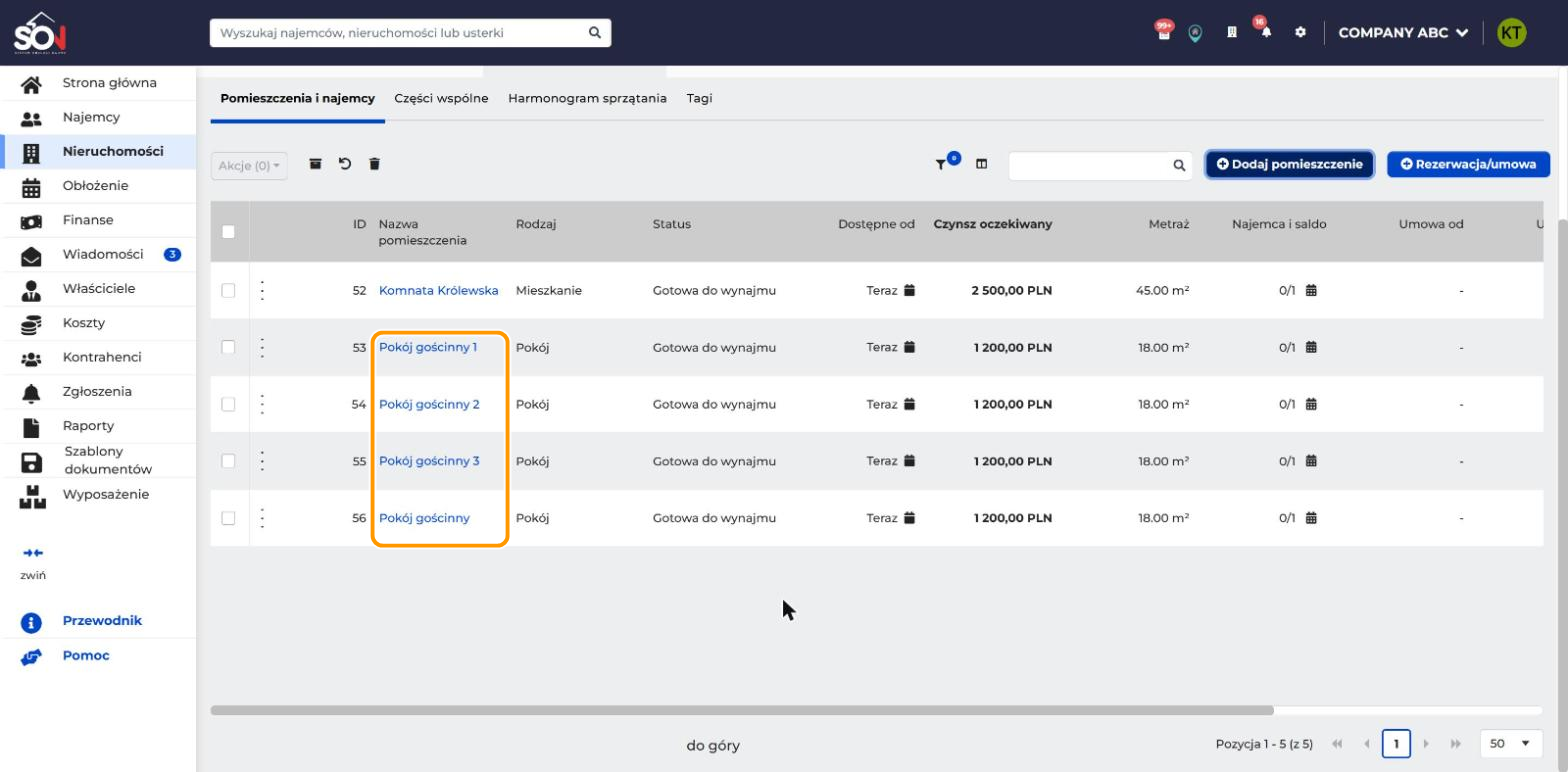The height and width of the screenshot is (772, 1568).
Task: Click the tenant calendar icon in Komnata Królewska row
Action: [x=1311, y=291]
